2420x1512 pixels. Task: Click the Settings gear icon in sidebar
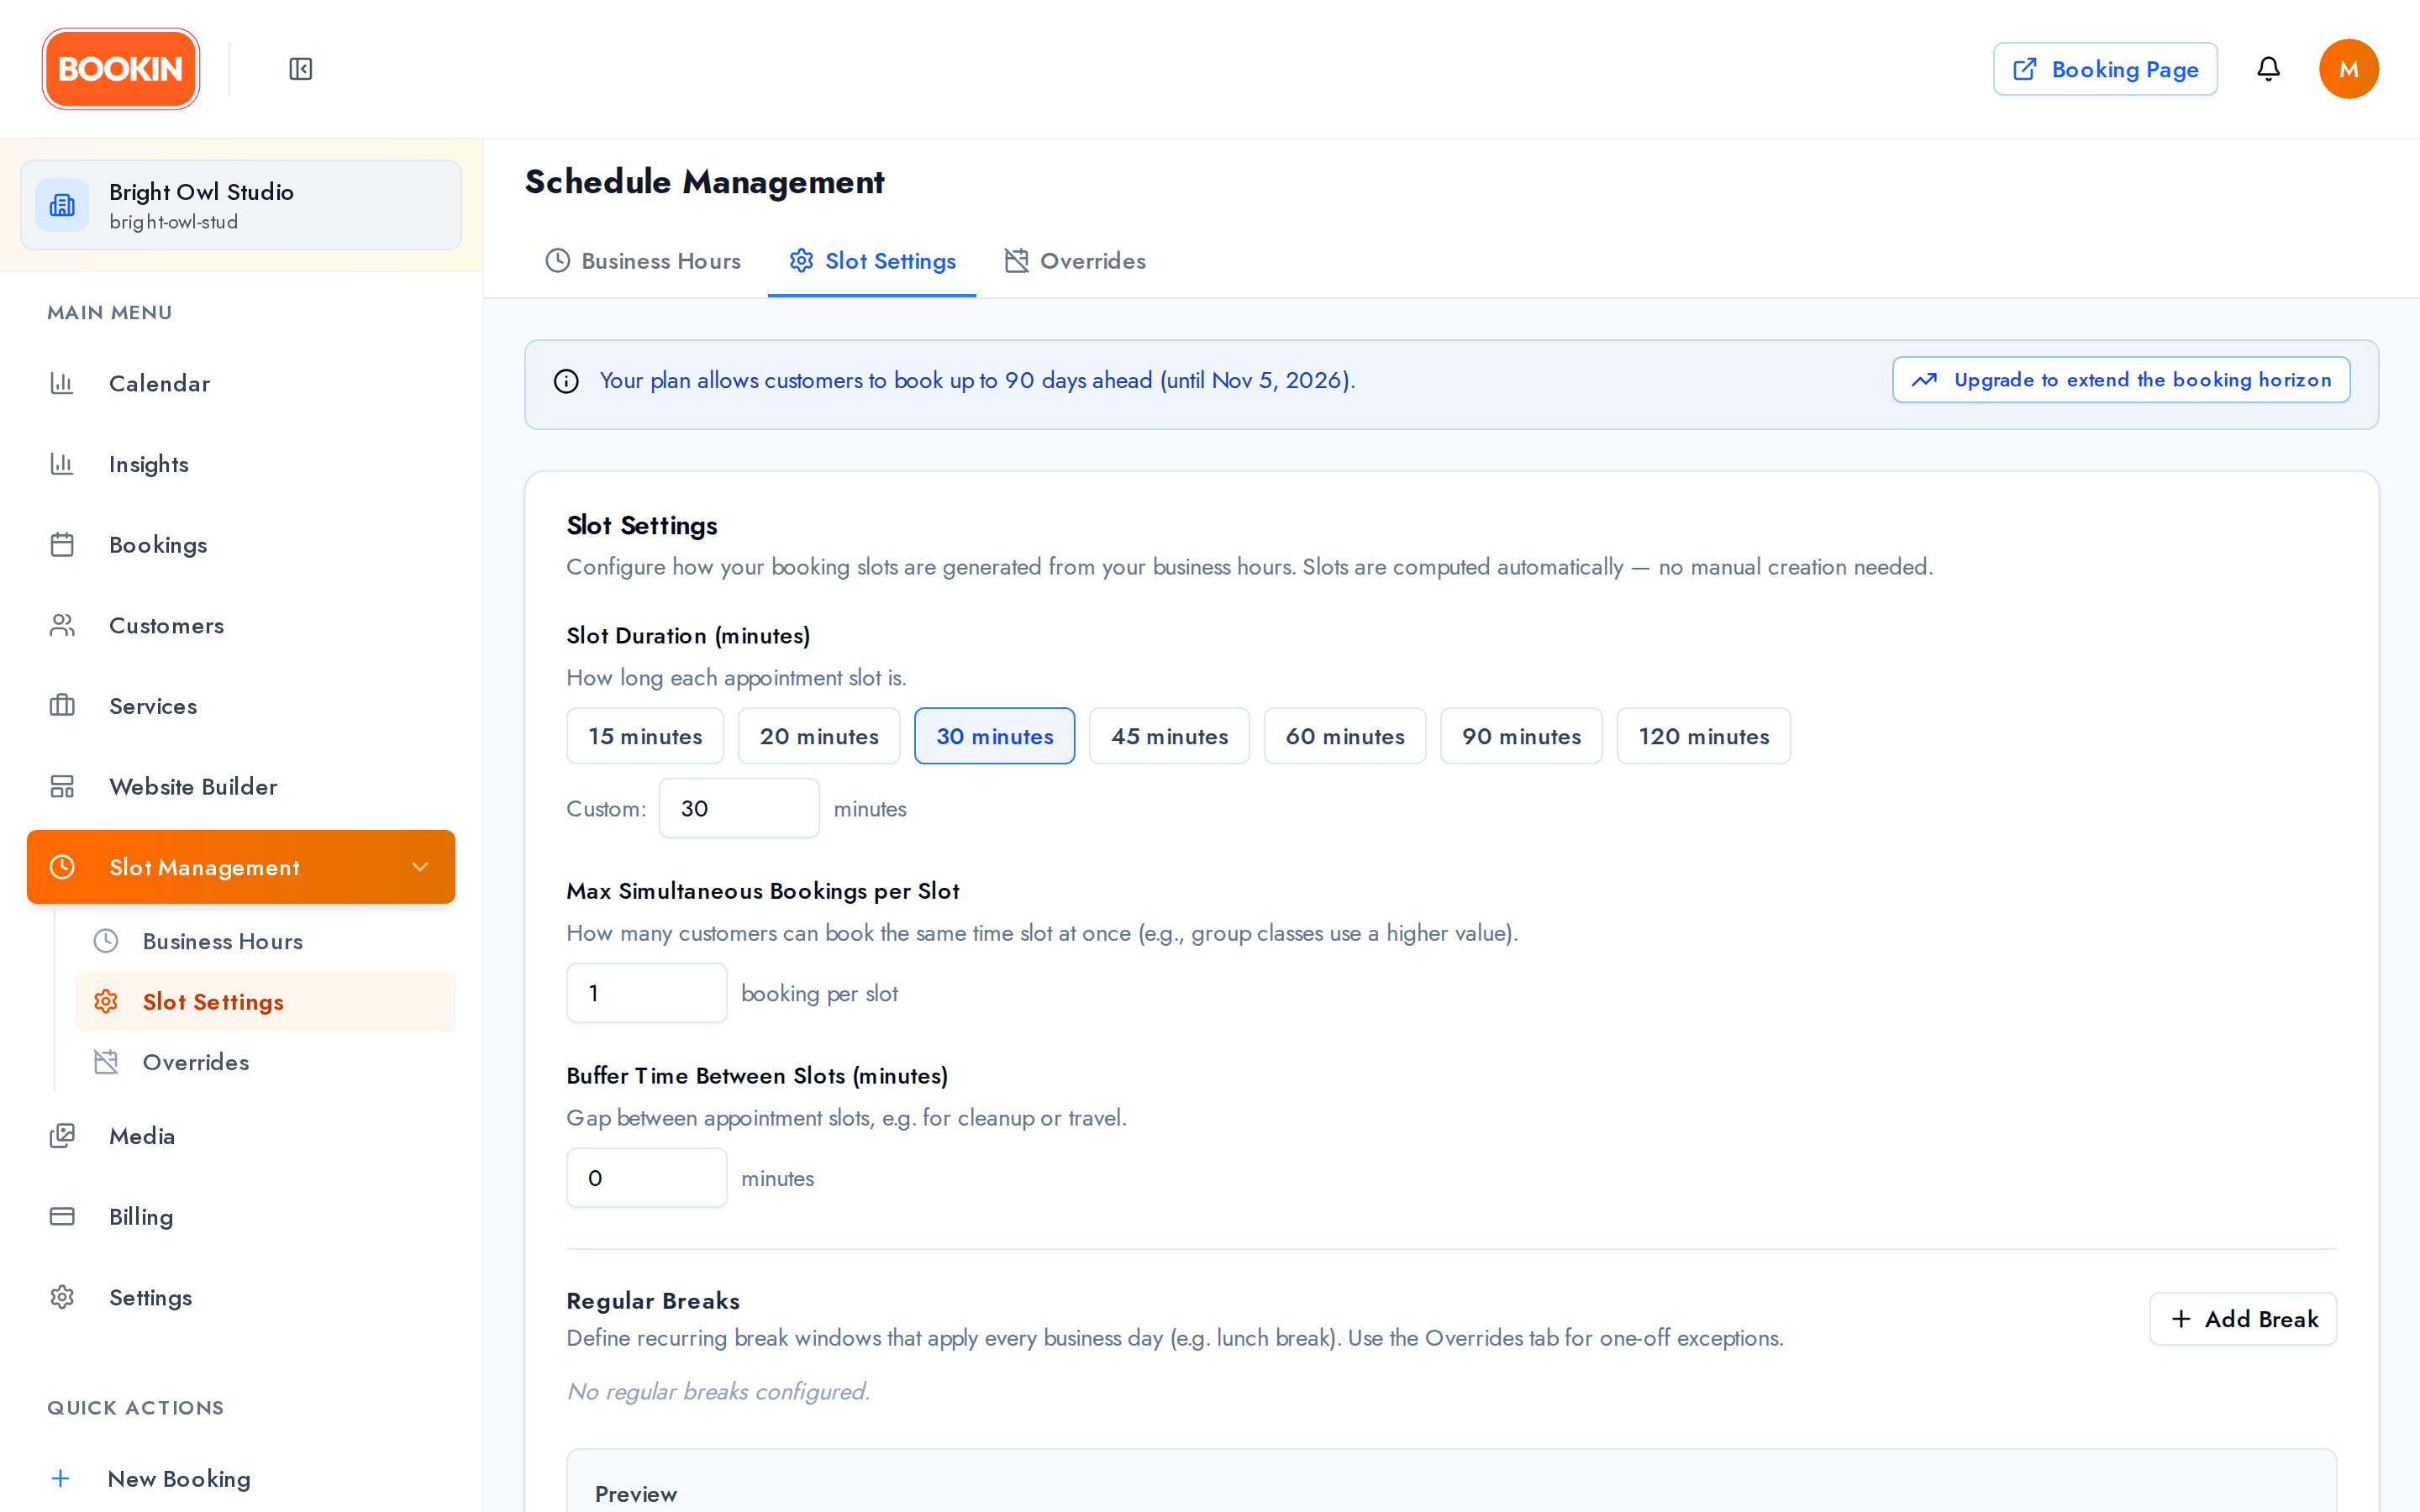(x=62, y=1297)
